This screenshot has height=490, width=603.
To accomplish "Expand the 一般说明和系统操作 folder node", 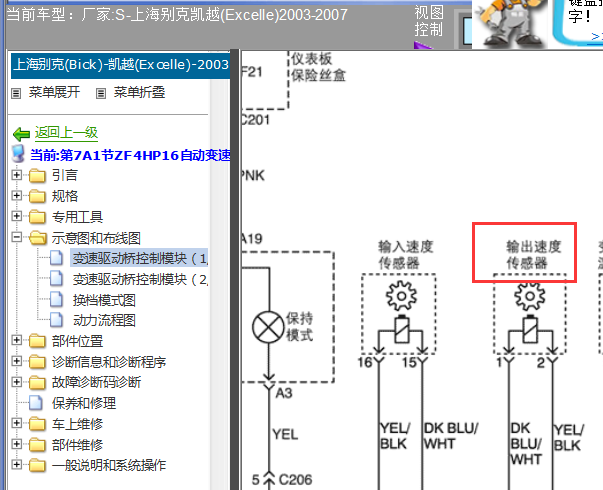I will coord(17,465).
